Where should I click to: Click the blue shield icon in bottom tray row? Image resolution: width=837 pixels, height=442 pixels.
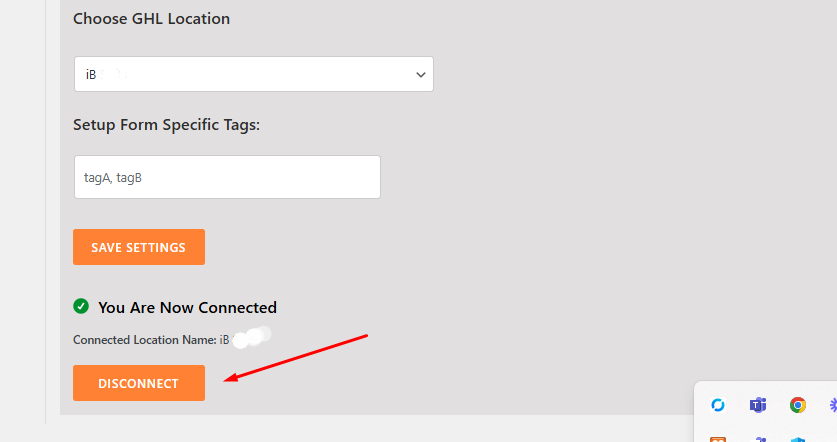(798, 439)
